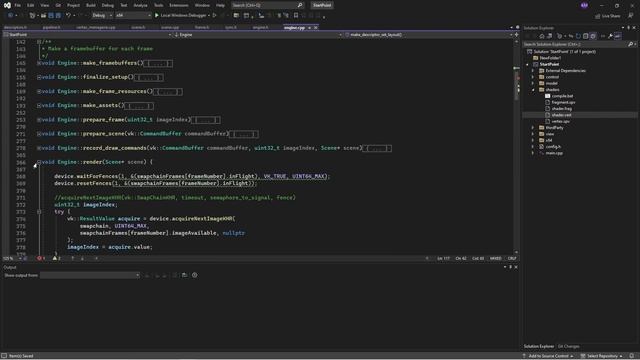Expand the control folder

coord(532,77)
